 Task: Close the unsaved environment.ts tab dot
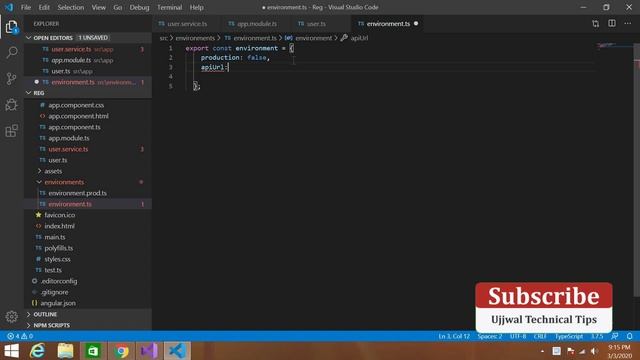click(416, 24)
